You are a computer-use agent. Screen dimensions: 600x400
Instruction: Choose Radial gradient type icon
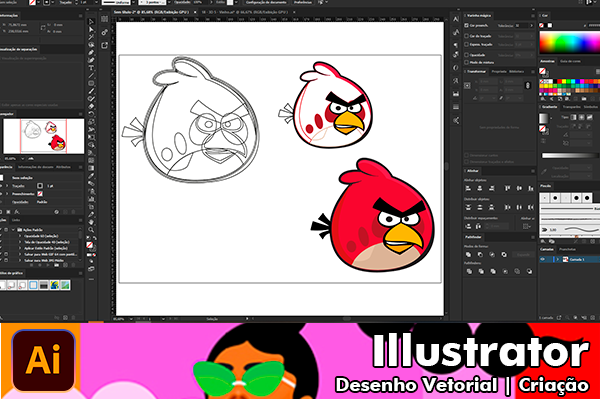pos(581,117)
